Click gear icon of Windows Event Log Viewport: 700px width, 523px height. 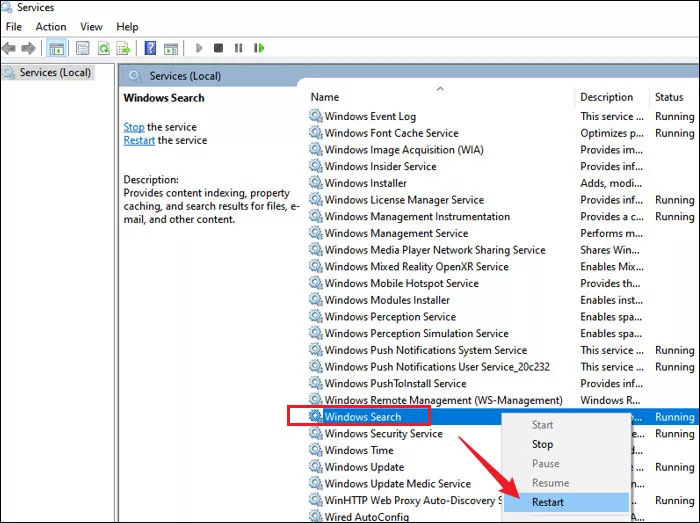pyautogui.click(x=316, y=116)
